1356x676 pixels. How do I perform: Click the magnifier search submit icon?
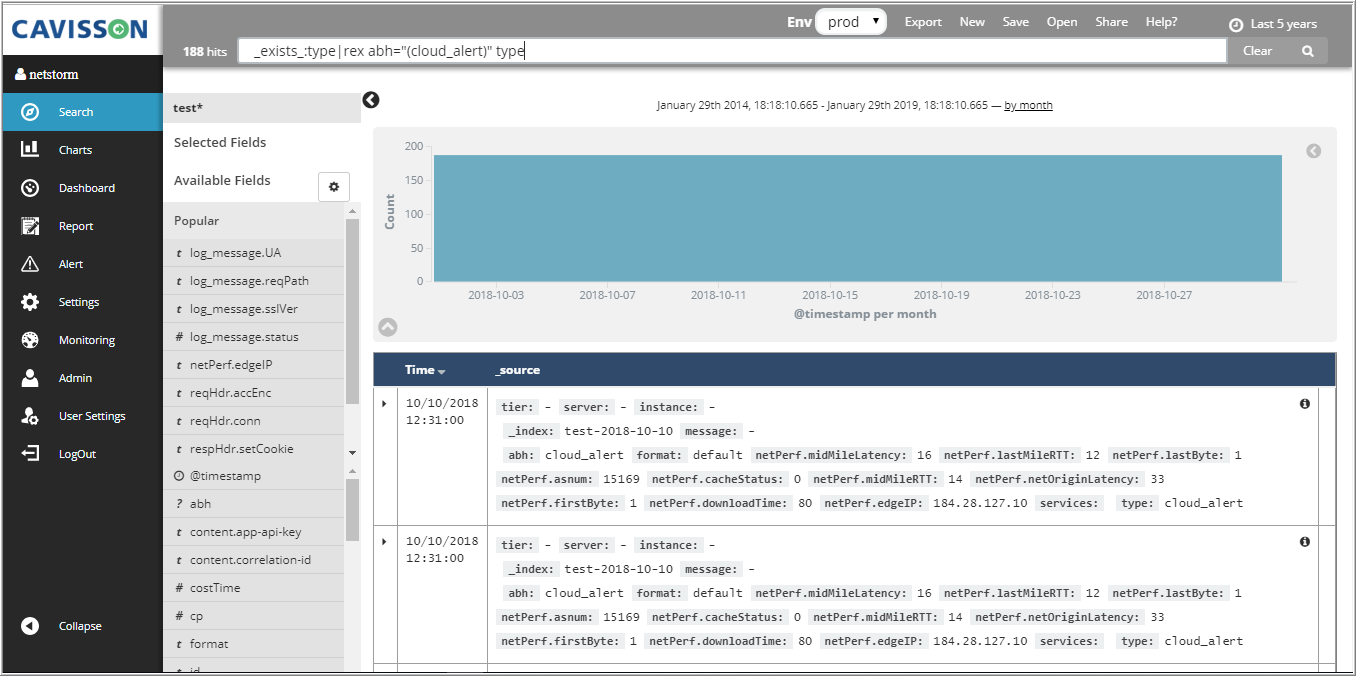(x=1307, y=51)
